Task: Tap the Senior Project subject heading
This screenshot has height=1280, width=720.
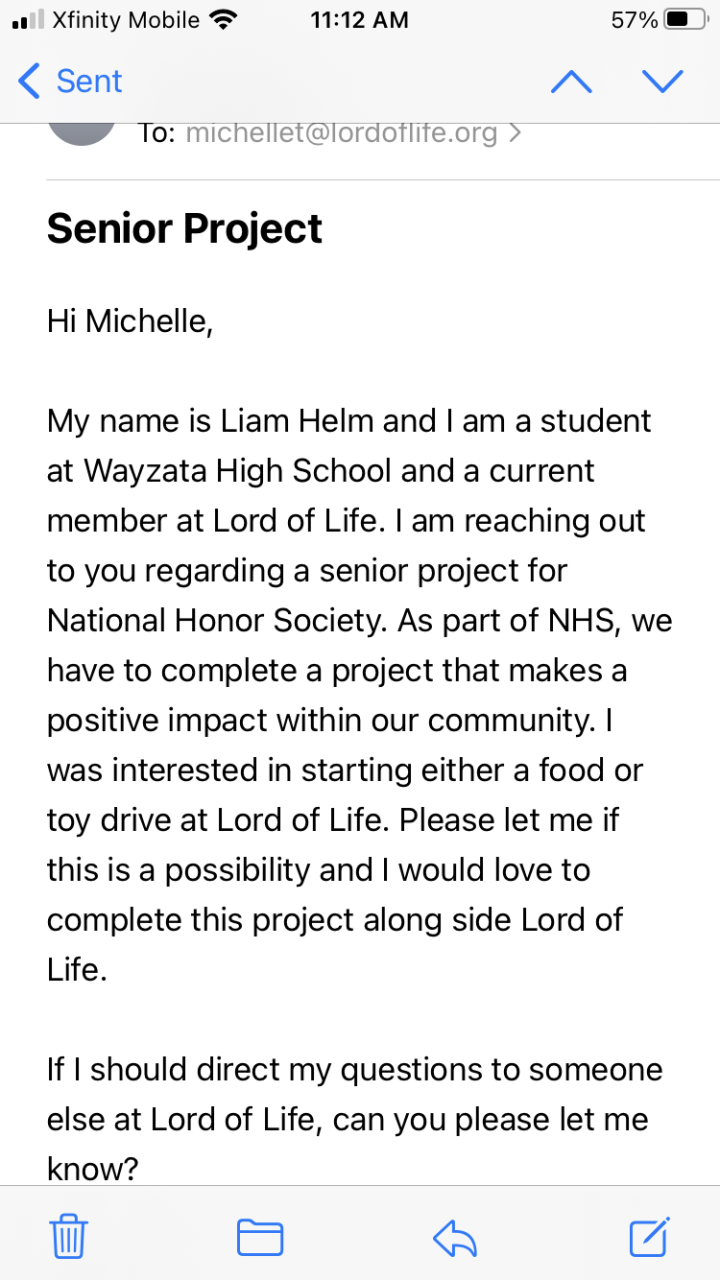Action: pos(184,229)
